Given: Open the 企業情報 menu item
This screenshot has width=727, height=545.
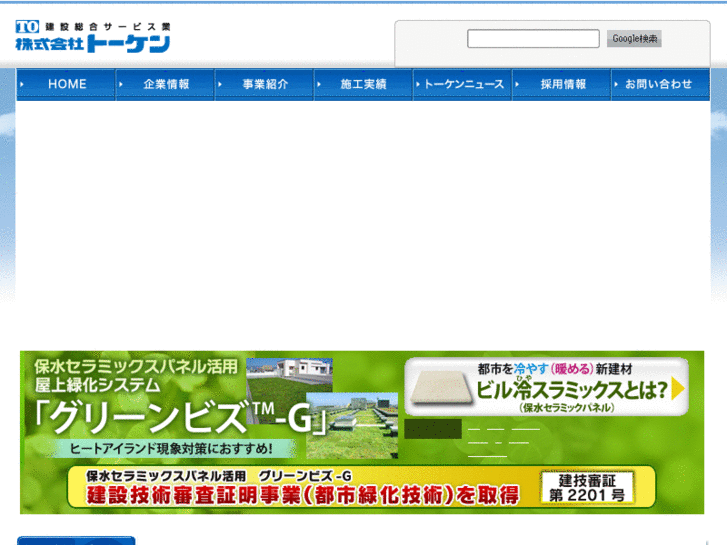Looking at the screenshot, I should [x=166, y=84].
